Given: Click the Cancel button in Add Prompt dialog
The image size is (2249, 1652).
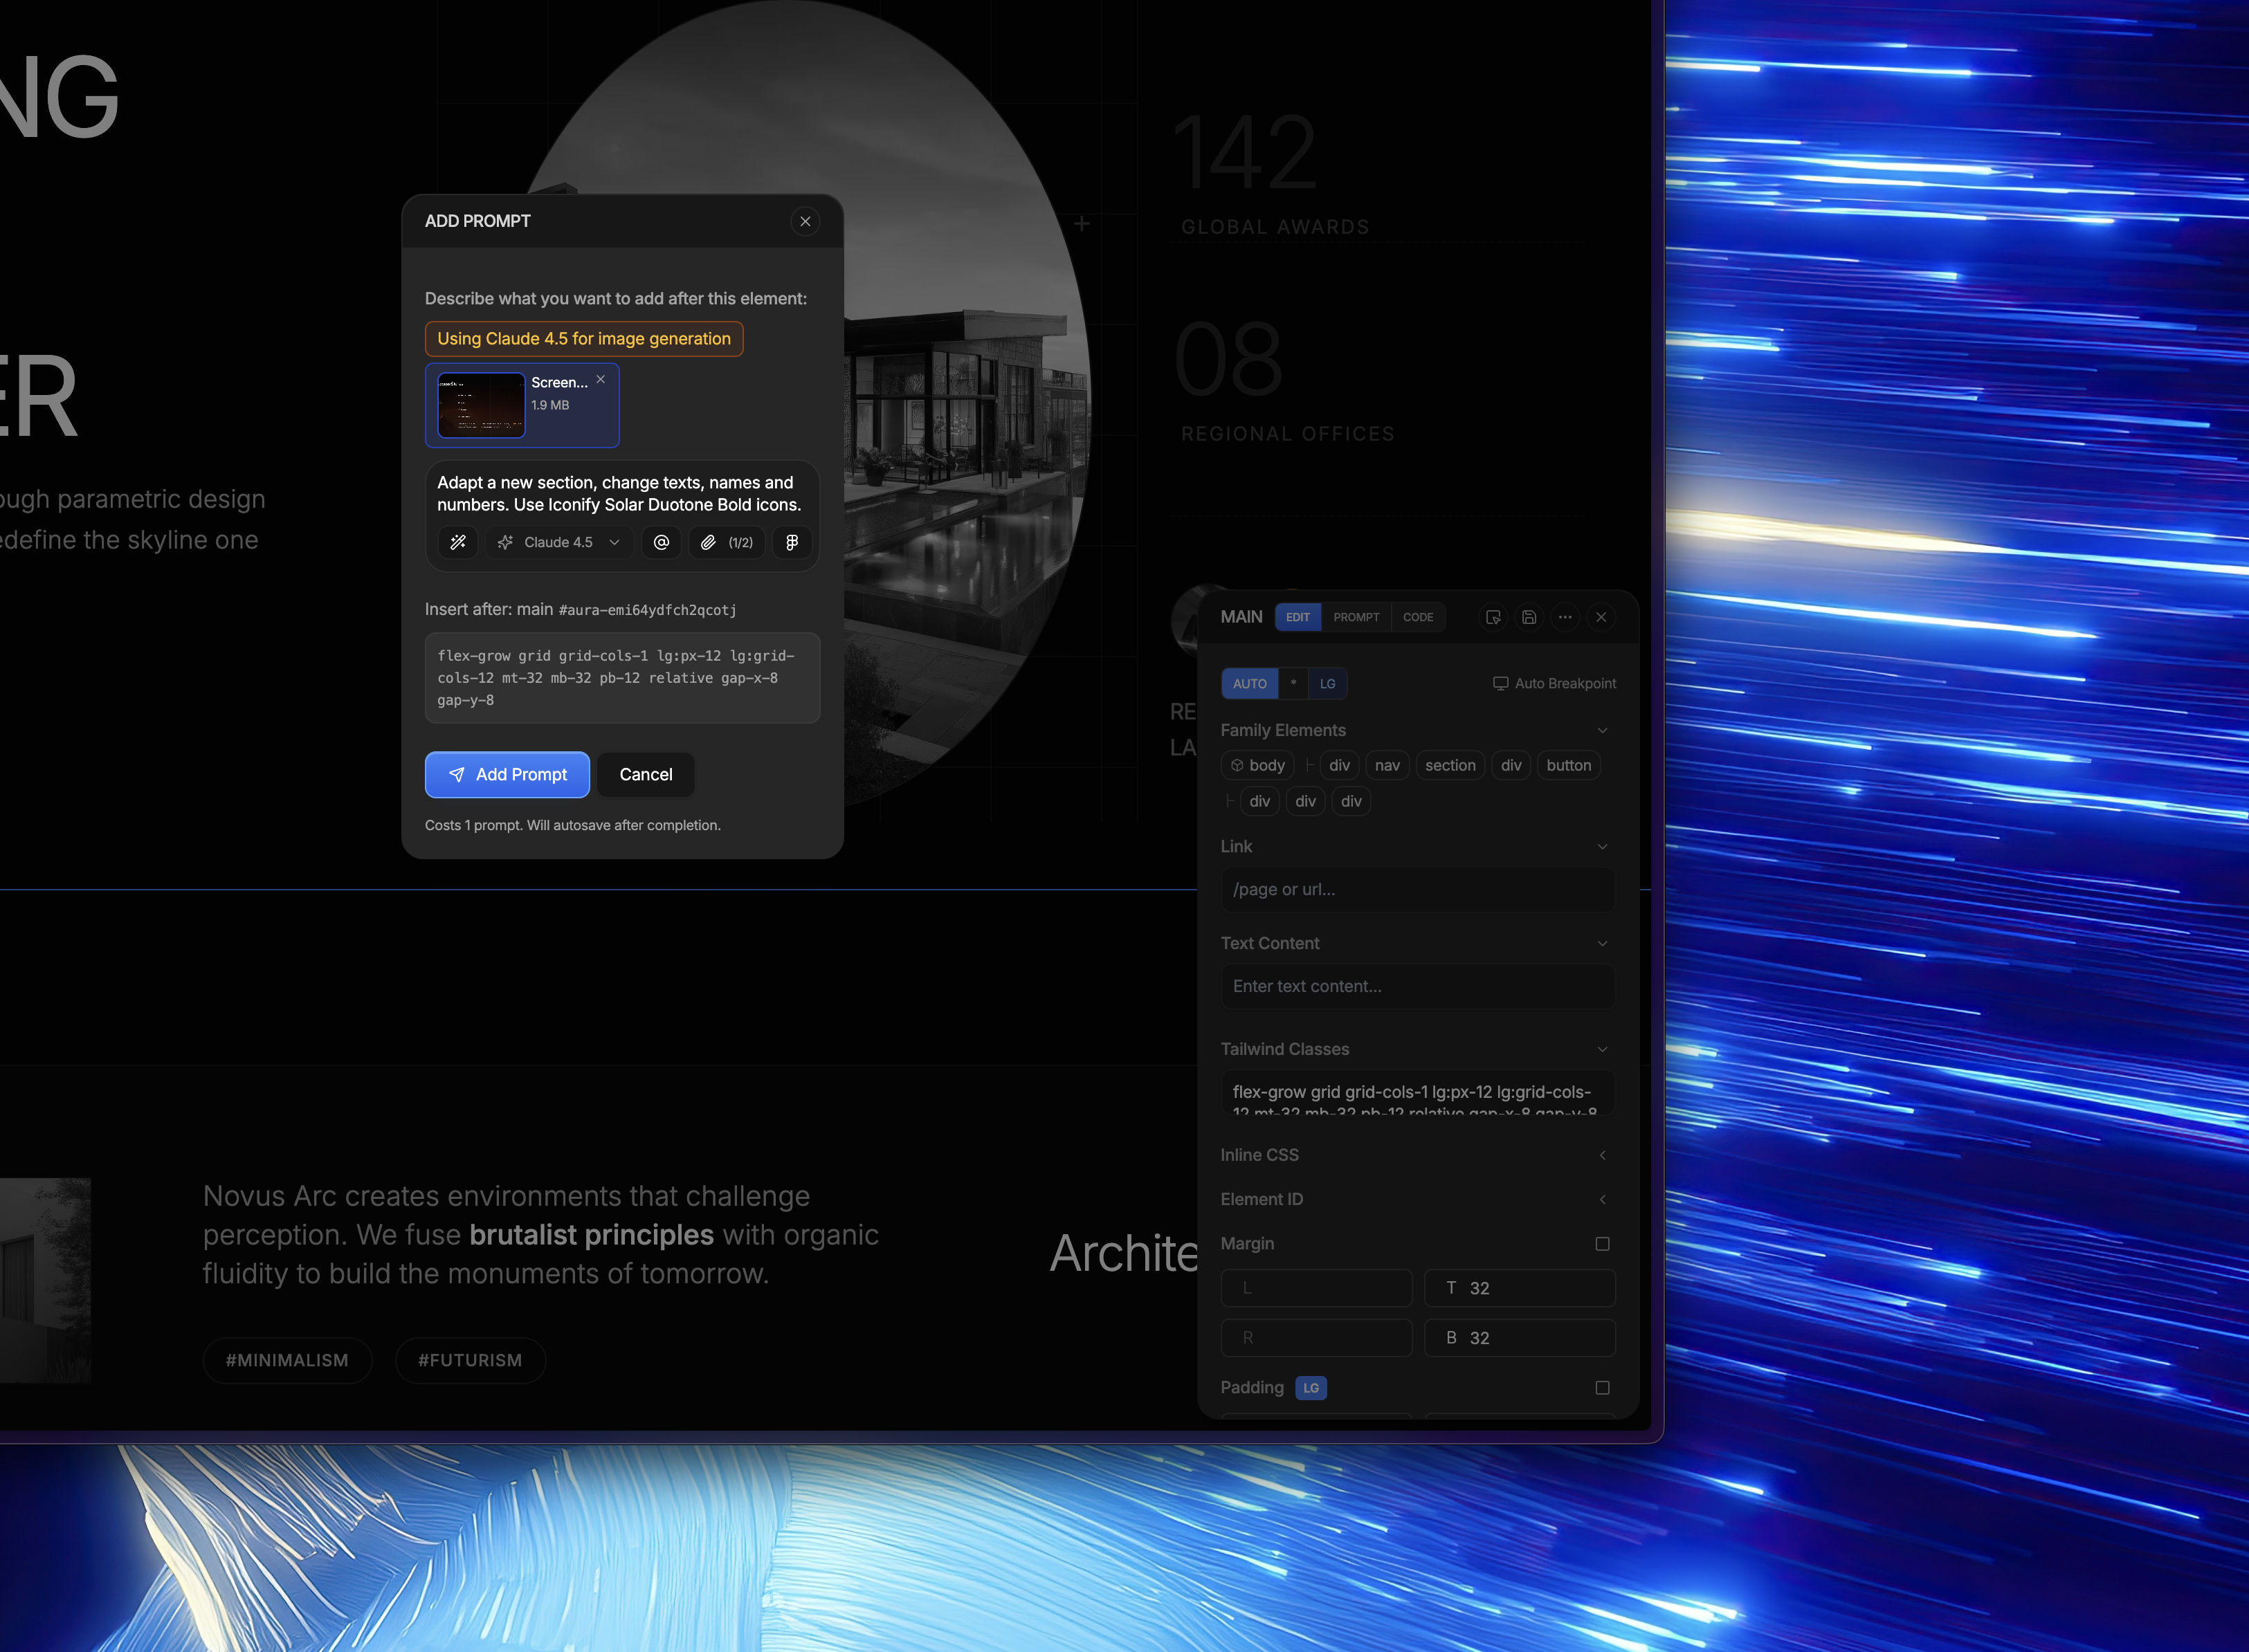Looking at the screenshot, I should tap(645, 774).
